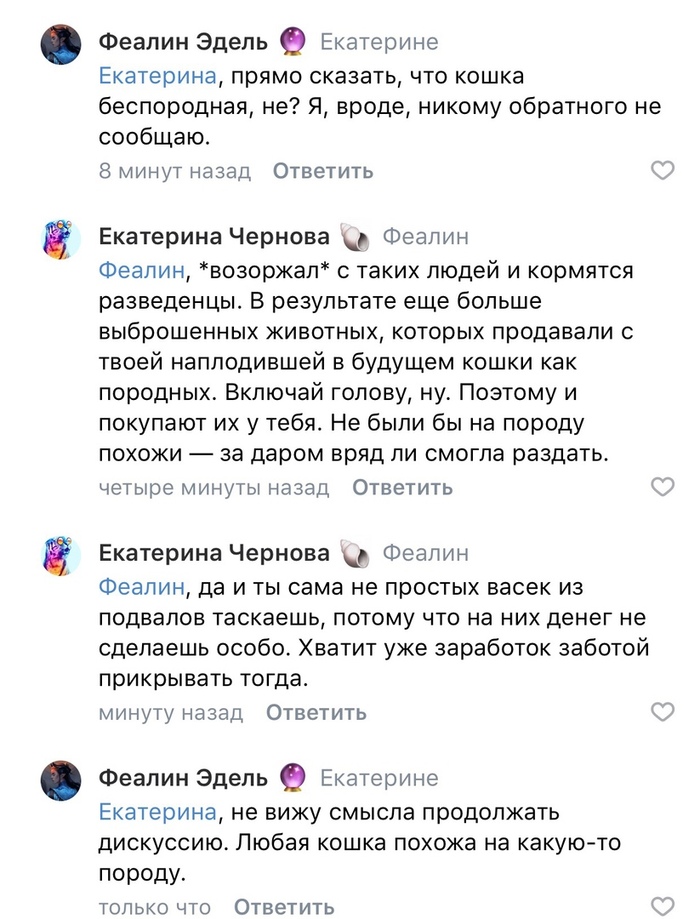
Task: Tap heart on the только что comment
Action: tap(663, 906)
